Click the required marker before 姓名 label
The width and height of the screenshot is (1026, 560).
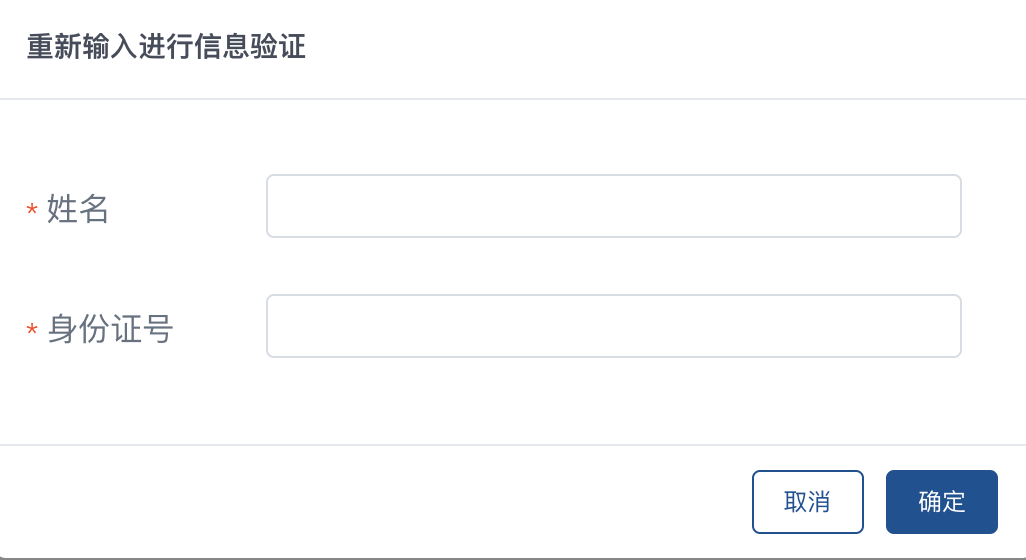coord(32,211)
